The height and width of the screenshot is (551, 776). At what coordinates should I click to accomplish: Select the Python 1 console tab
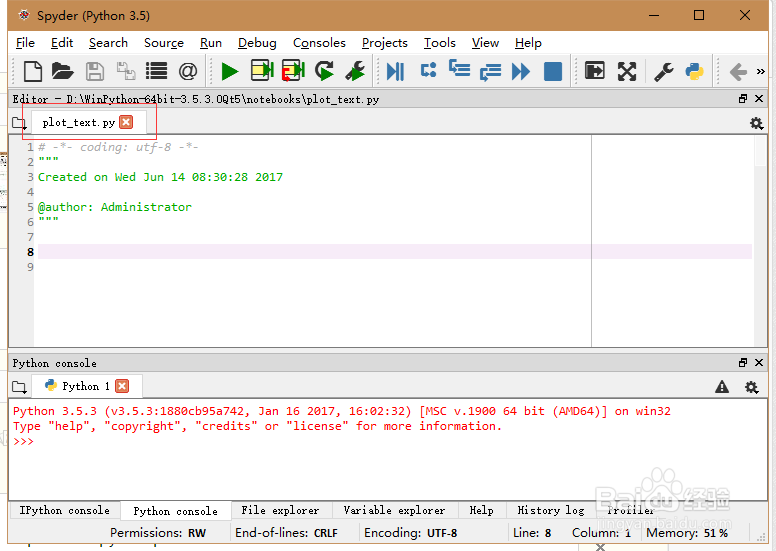[x=85, y=386]
